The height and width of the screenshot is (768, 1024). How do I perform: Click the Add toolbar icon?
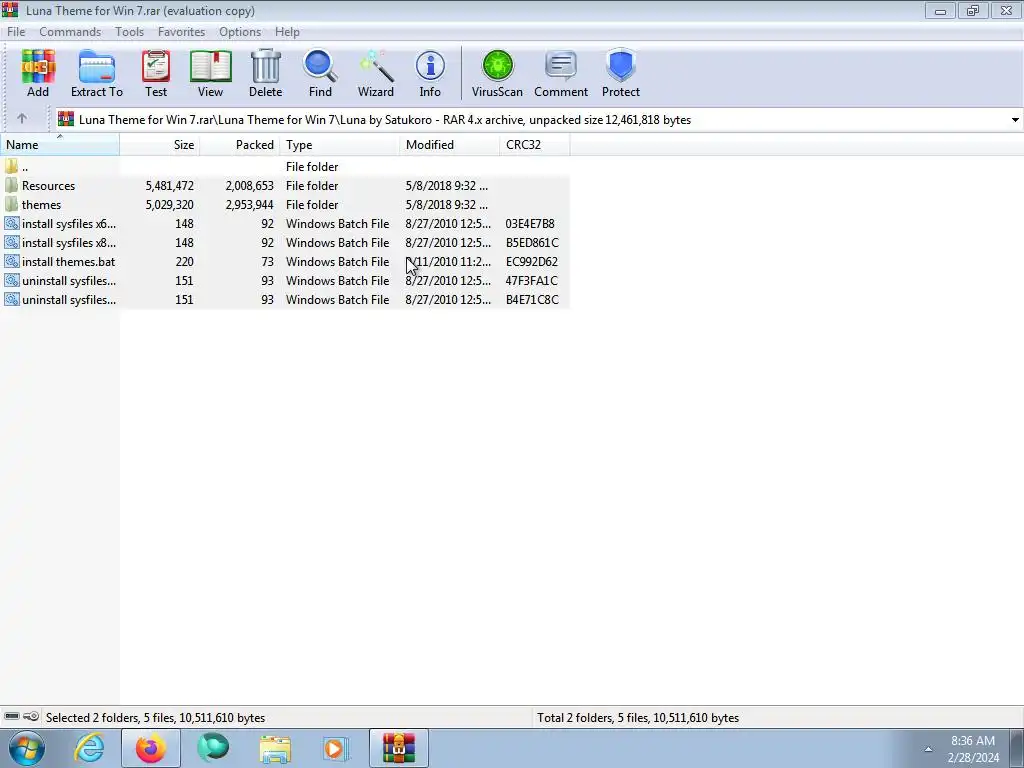(x=38, y=73)
